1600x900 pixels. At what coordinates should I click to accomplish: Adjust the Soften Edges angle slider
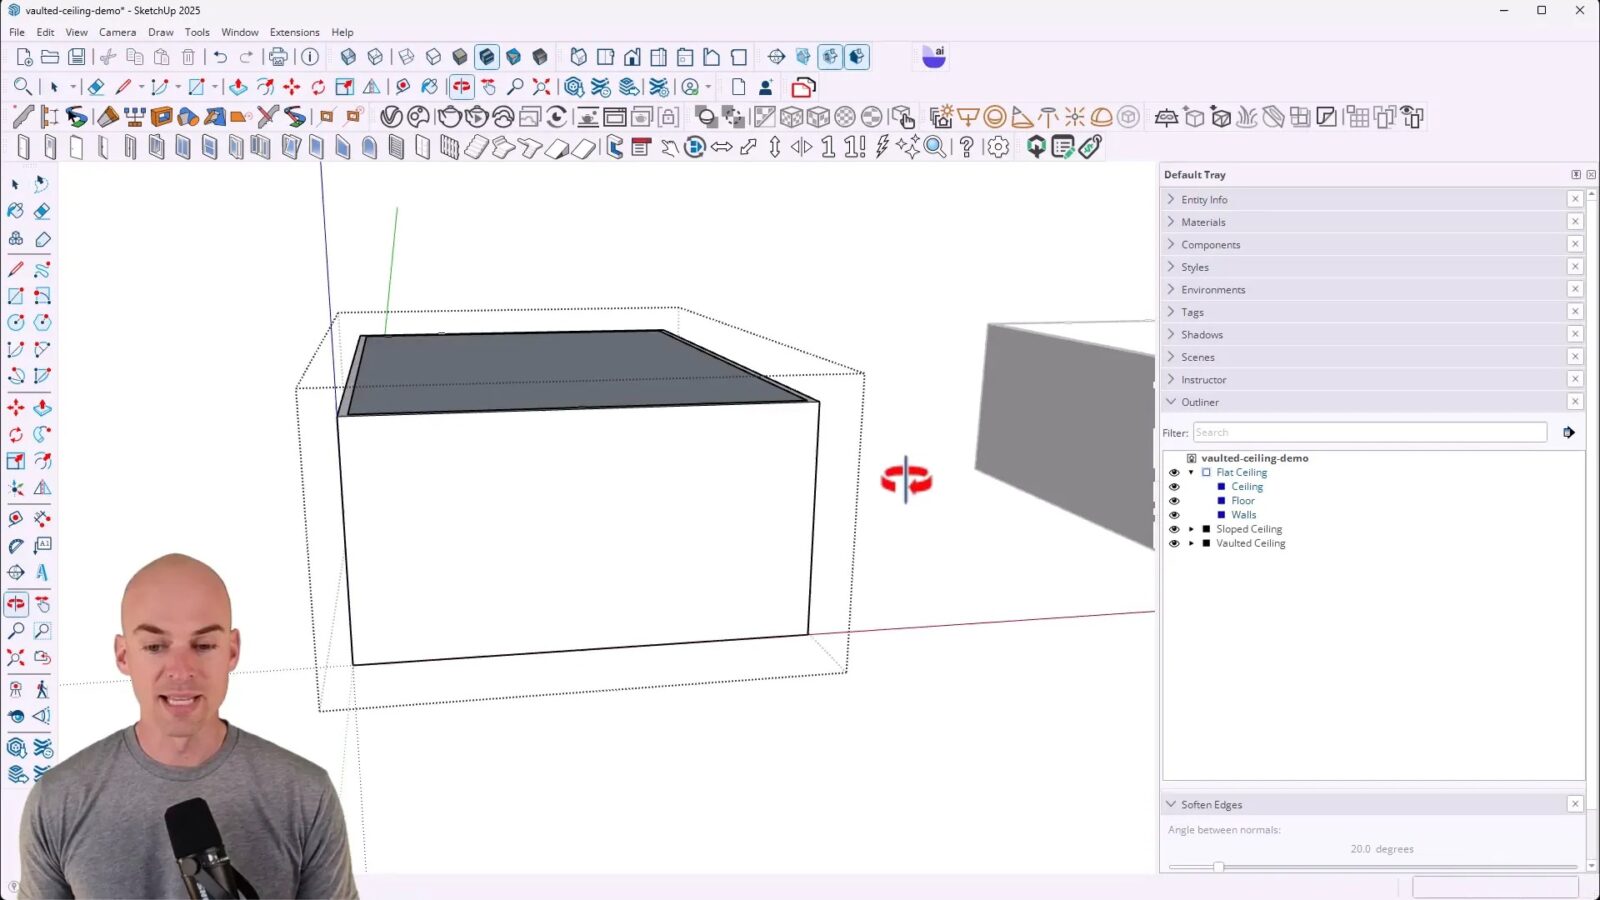[x=1220, y=867]
